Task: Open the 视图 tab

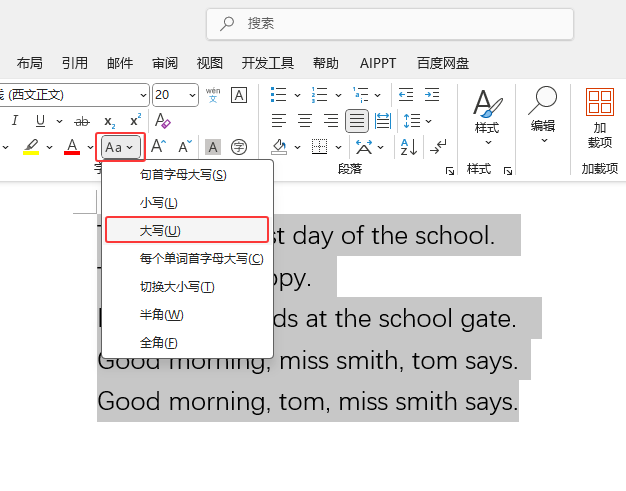Action: (x=210, y=63)
